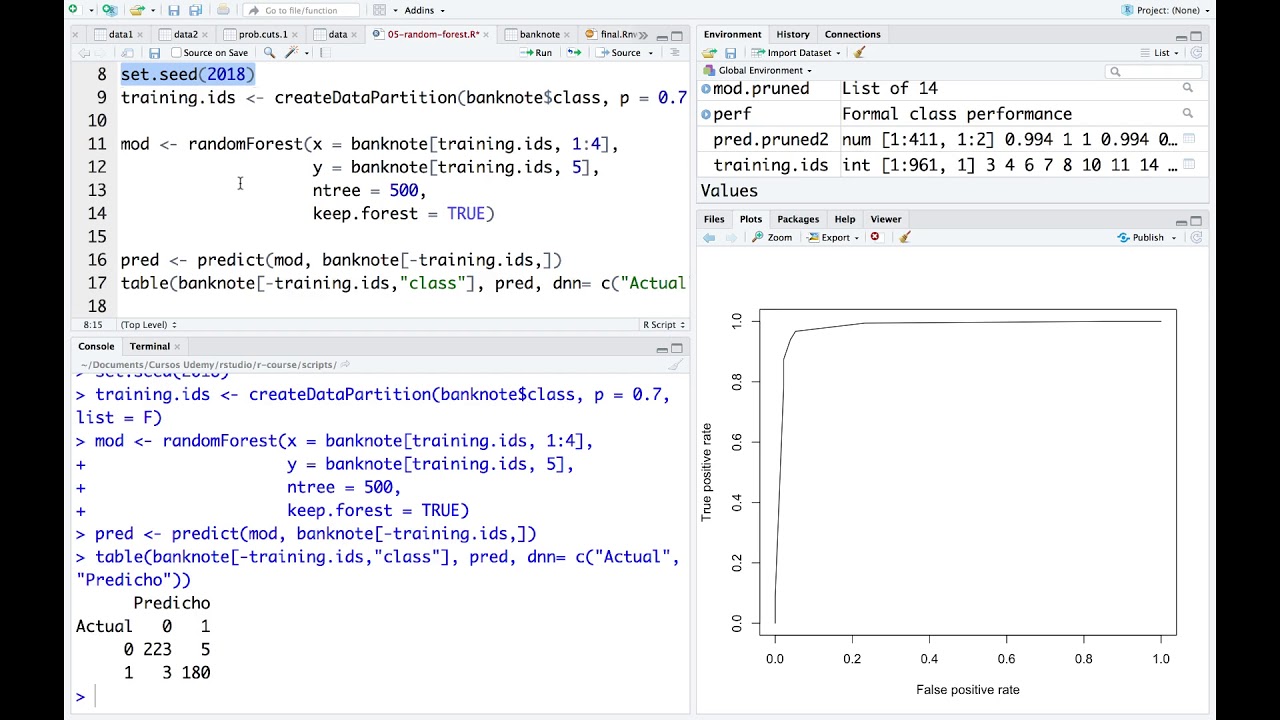Click the Open File folder icon

tap(137, 10)
